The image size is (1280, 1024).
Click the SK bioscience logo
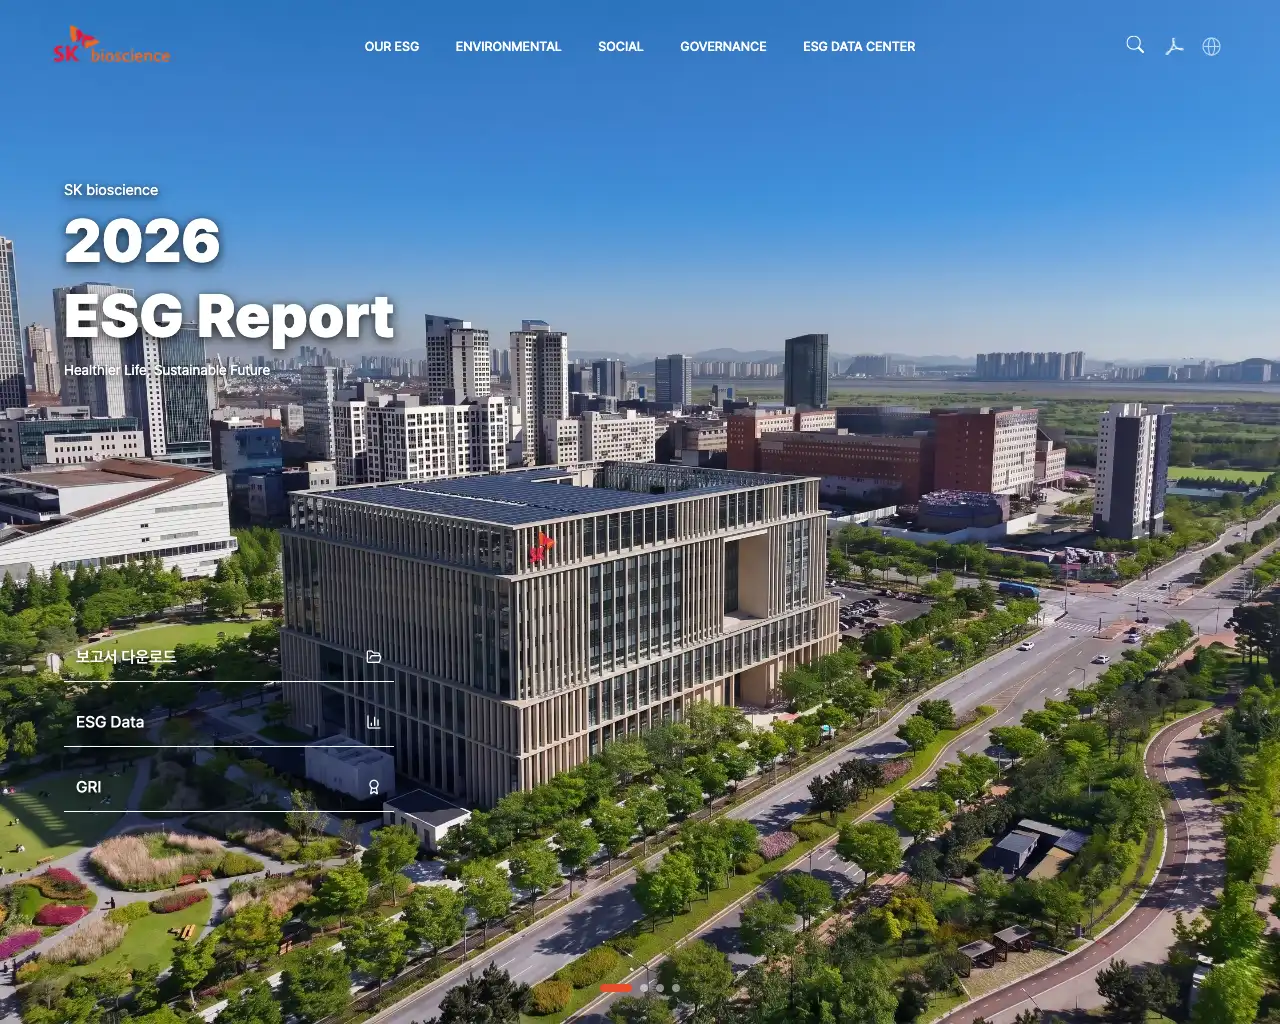coord(111,46)
